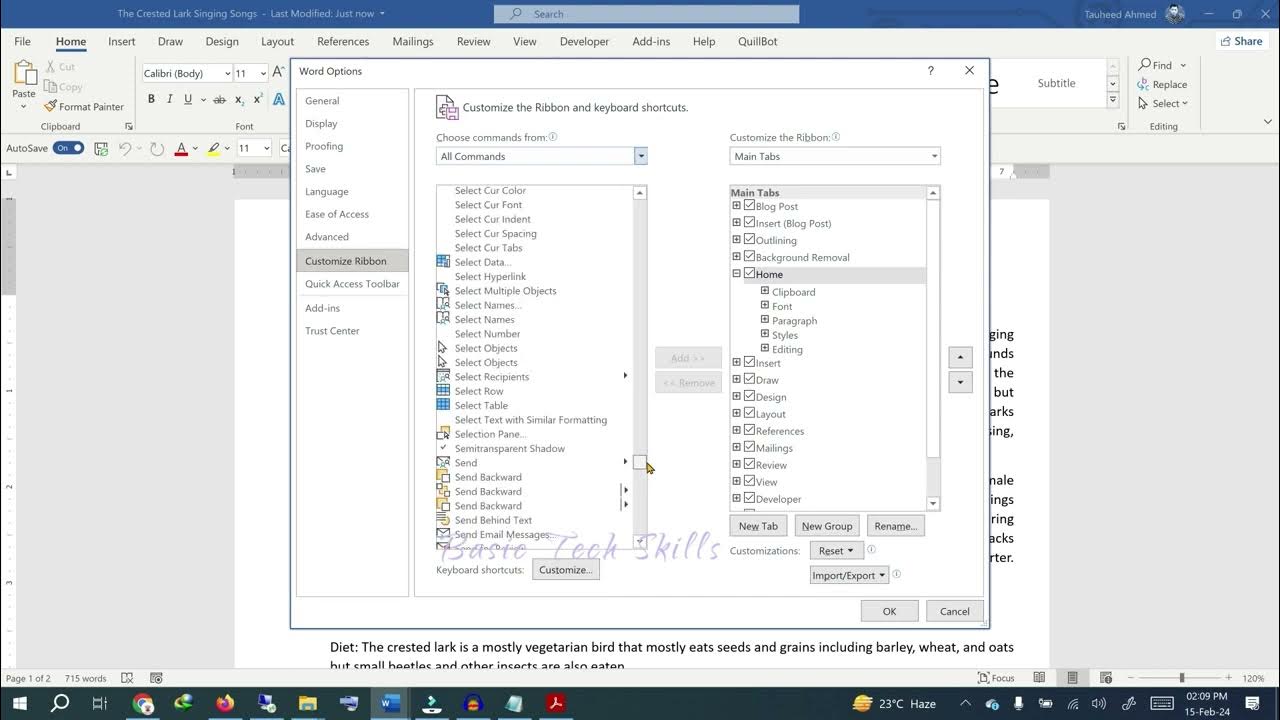Screen dimensions: 1280x720
Task: Click the Undo icon in Quick Access Toolbar
Action: tap(125, 148)
